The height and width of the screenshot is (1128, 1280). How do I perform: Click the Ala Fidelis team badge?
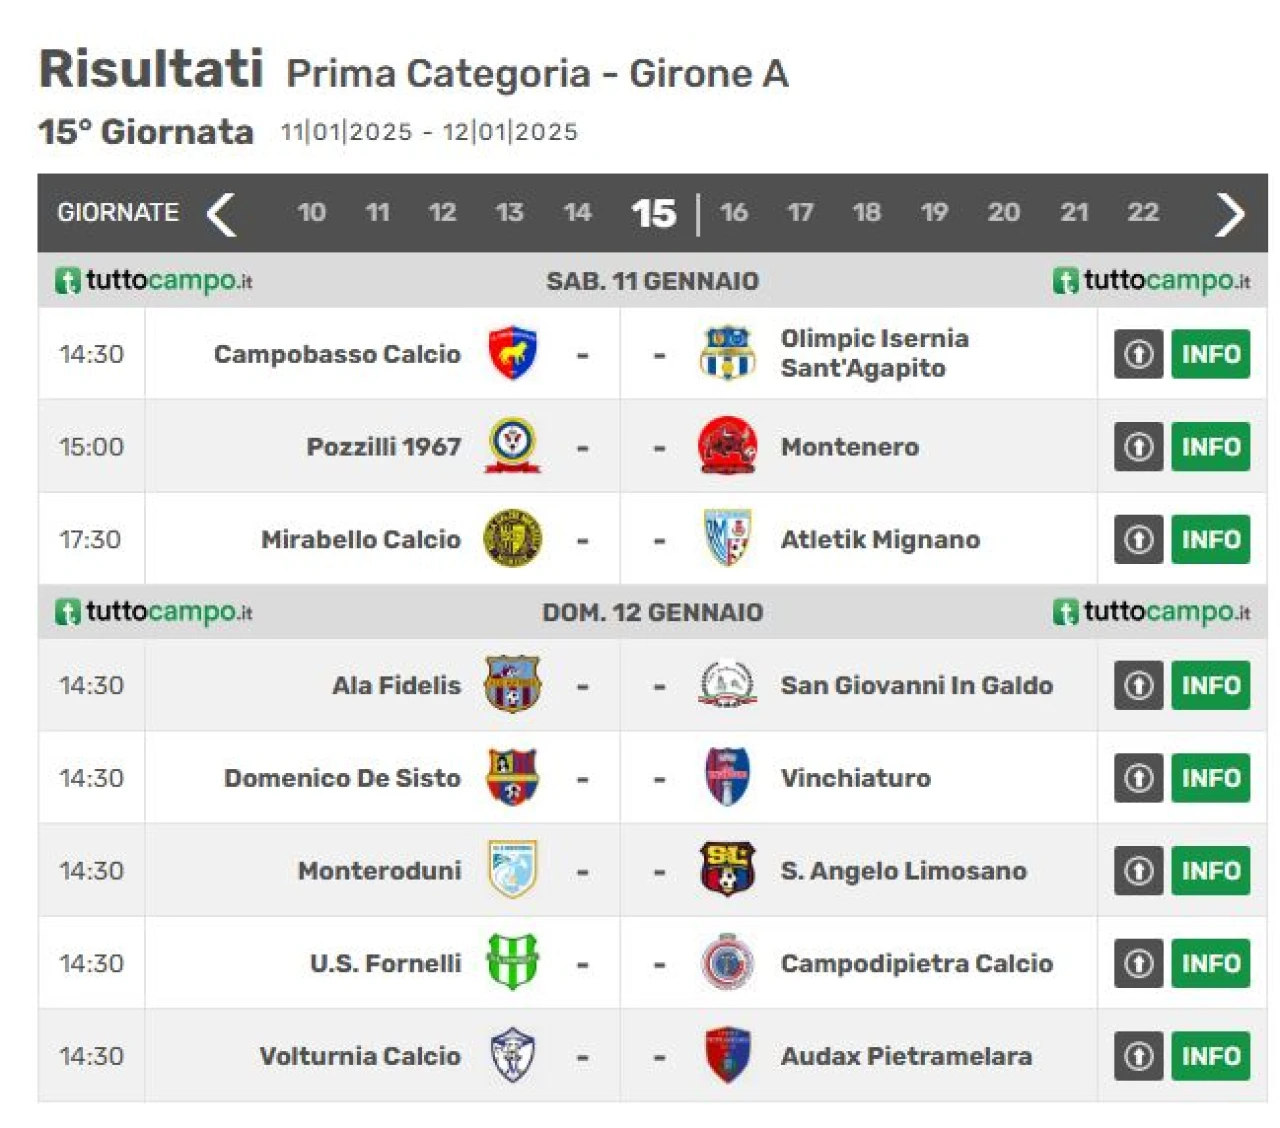tap(513, 685)
